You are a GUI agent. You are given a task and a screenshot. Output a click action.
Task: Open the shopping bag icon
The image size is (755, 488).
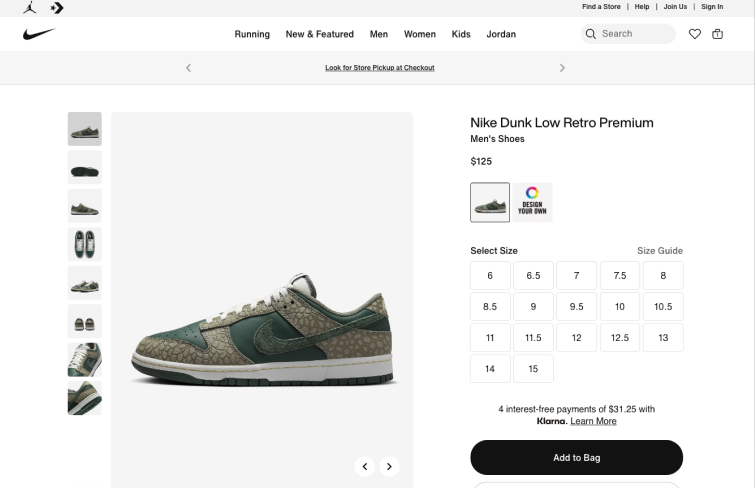click(x=717, y=34)
